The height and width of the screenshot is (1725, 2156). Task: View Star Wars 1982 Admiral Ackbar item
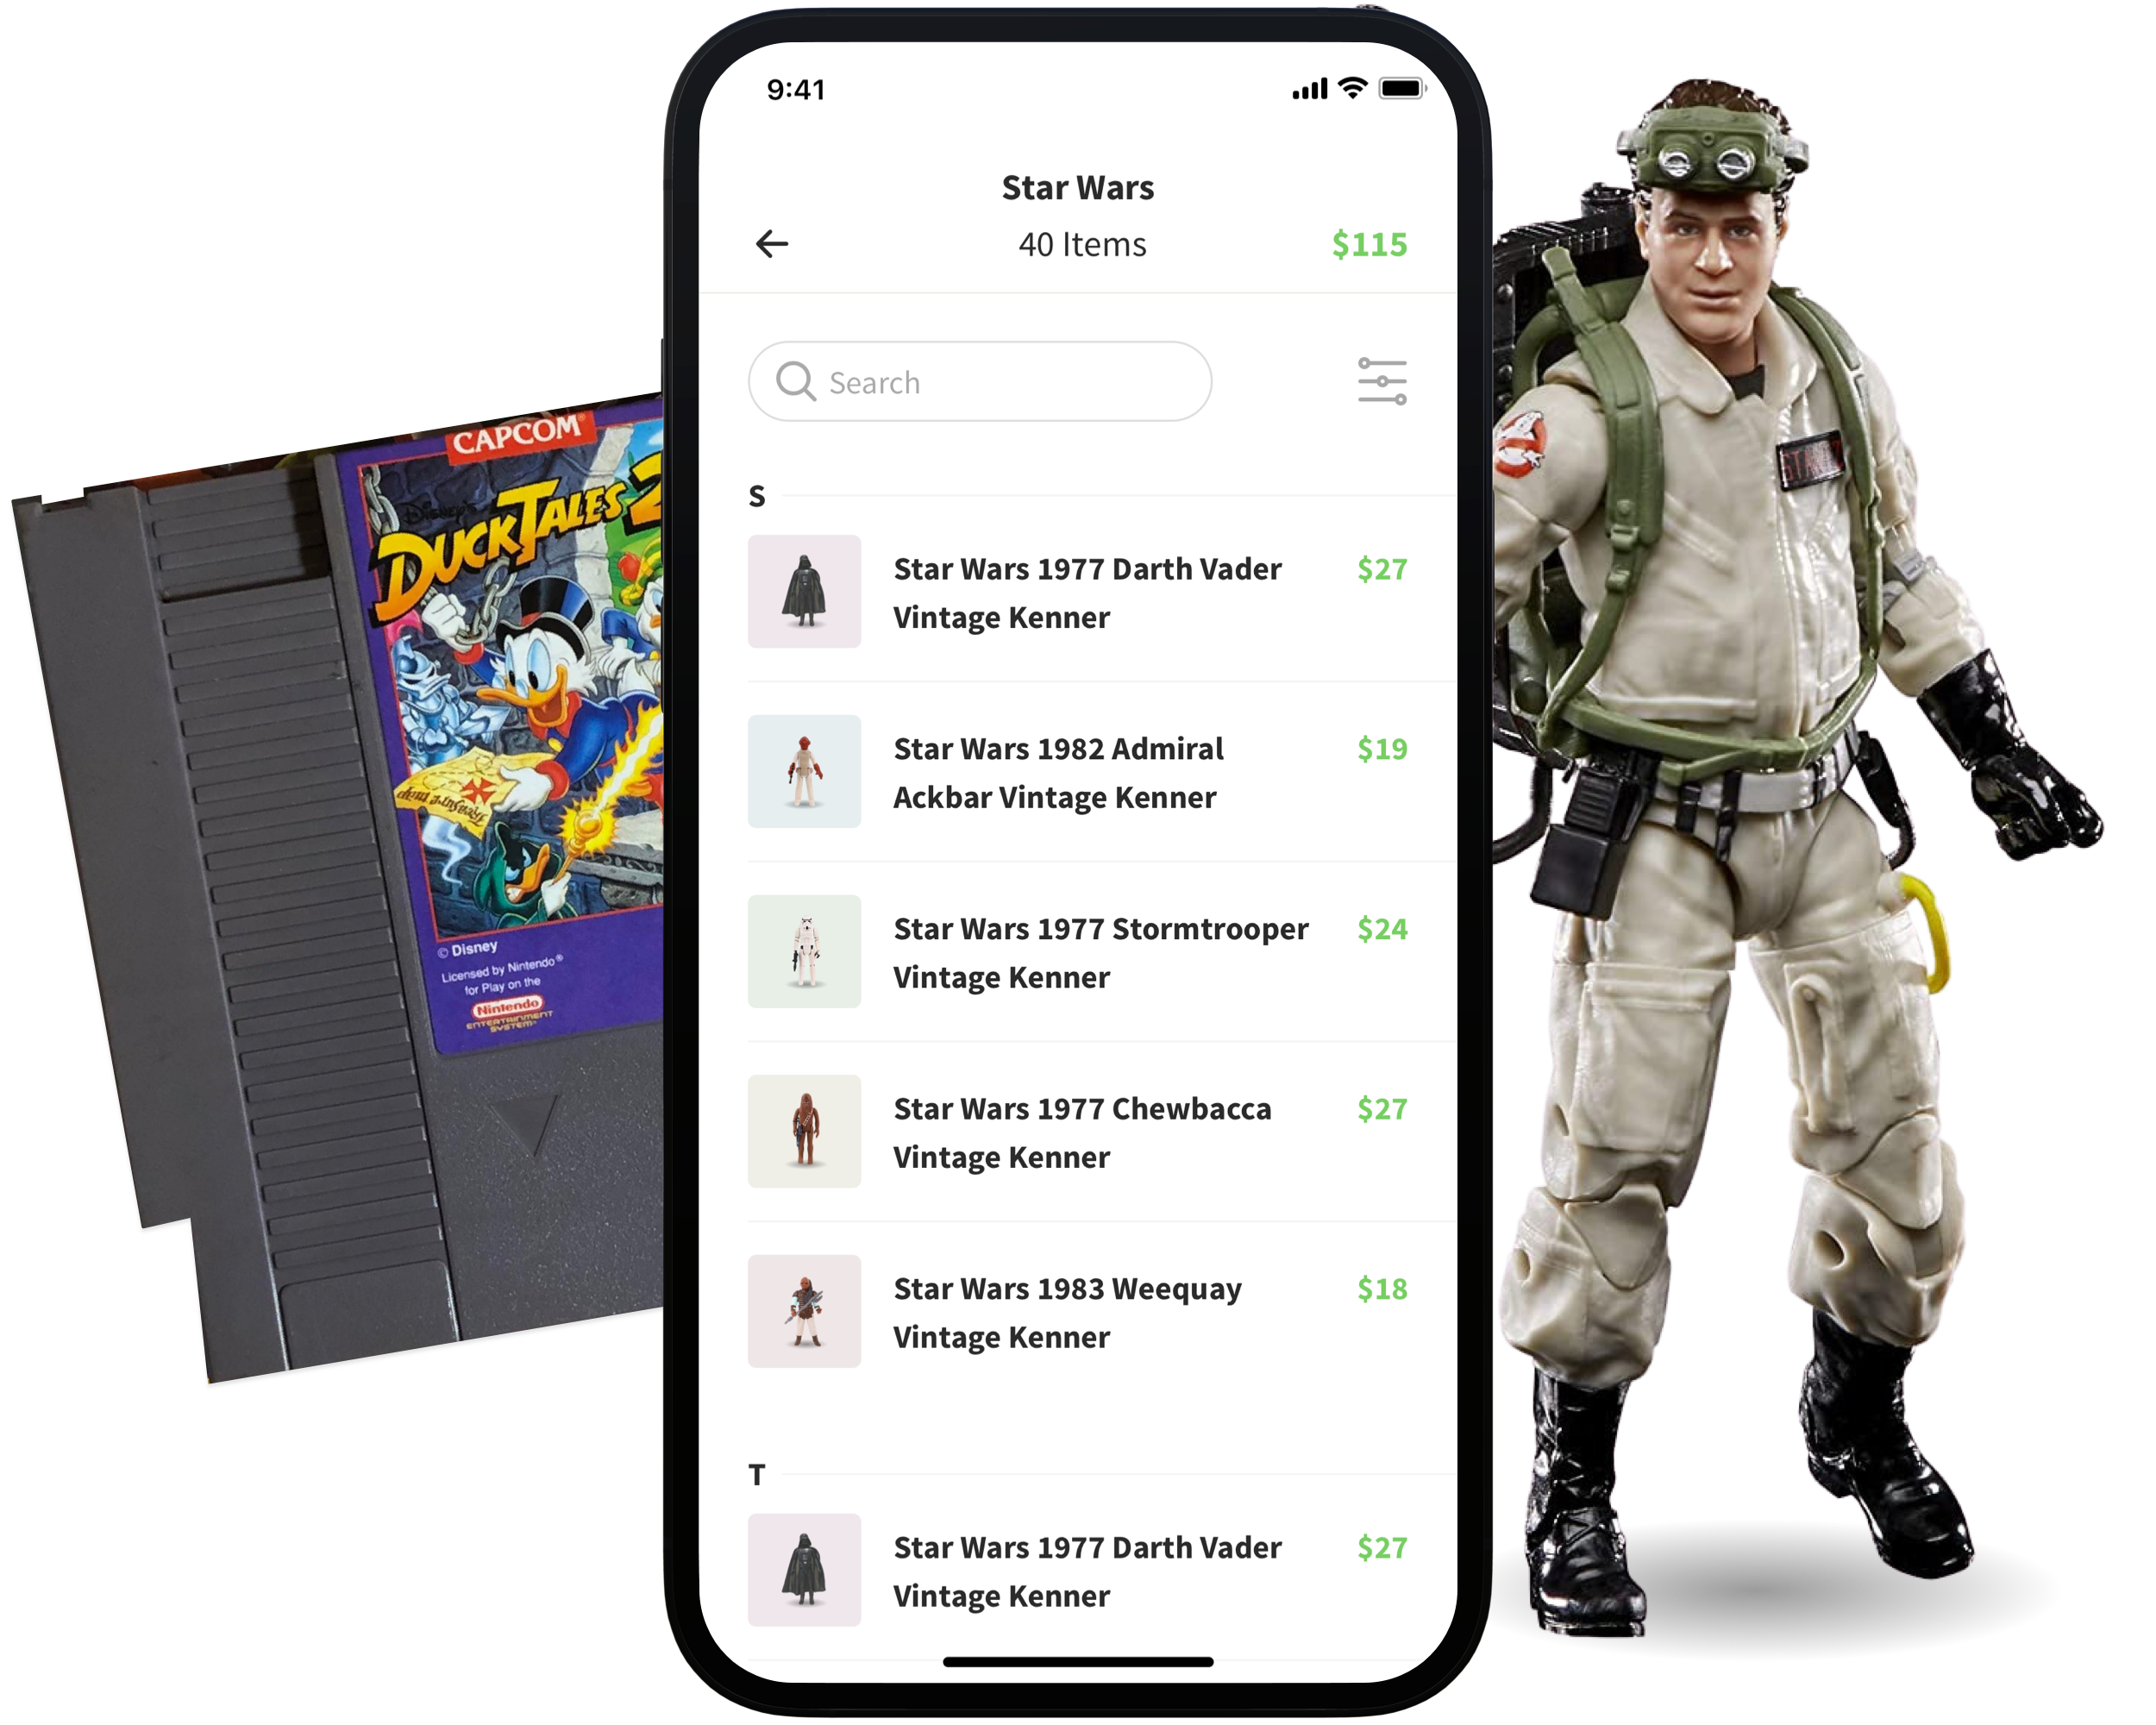point(1077,773)
